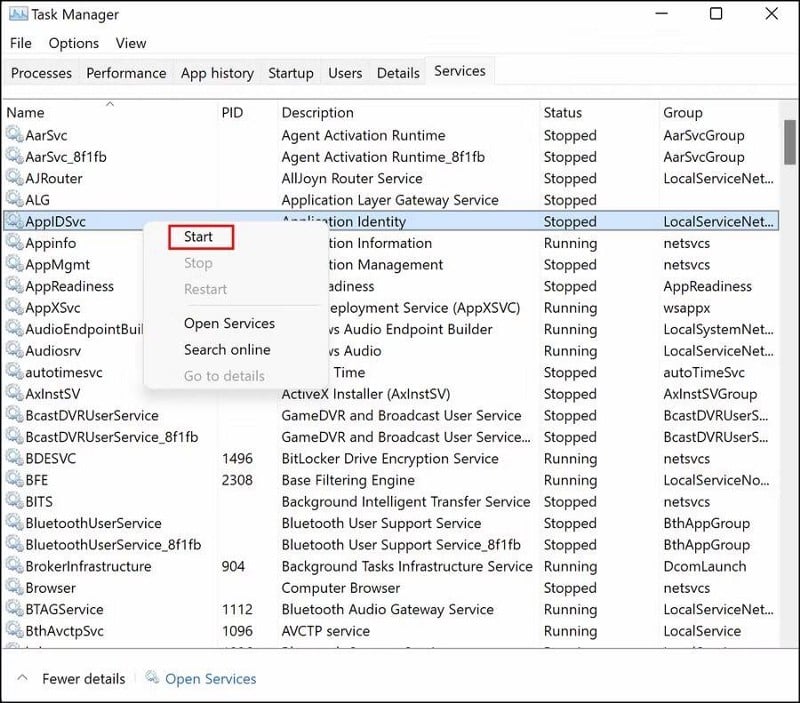Click the gear icon beside AppMgmt
Screen dimensions: 800x703
pos(14,264)
